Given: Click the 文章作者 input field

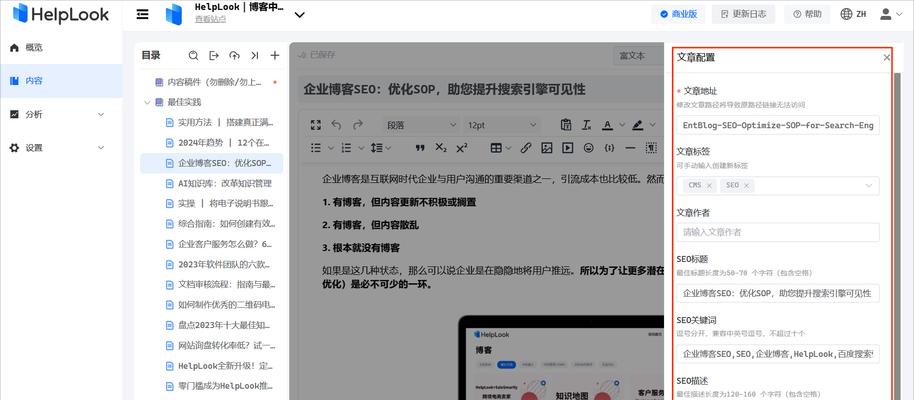Looking at the screenshot, I should (778, 232).
